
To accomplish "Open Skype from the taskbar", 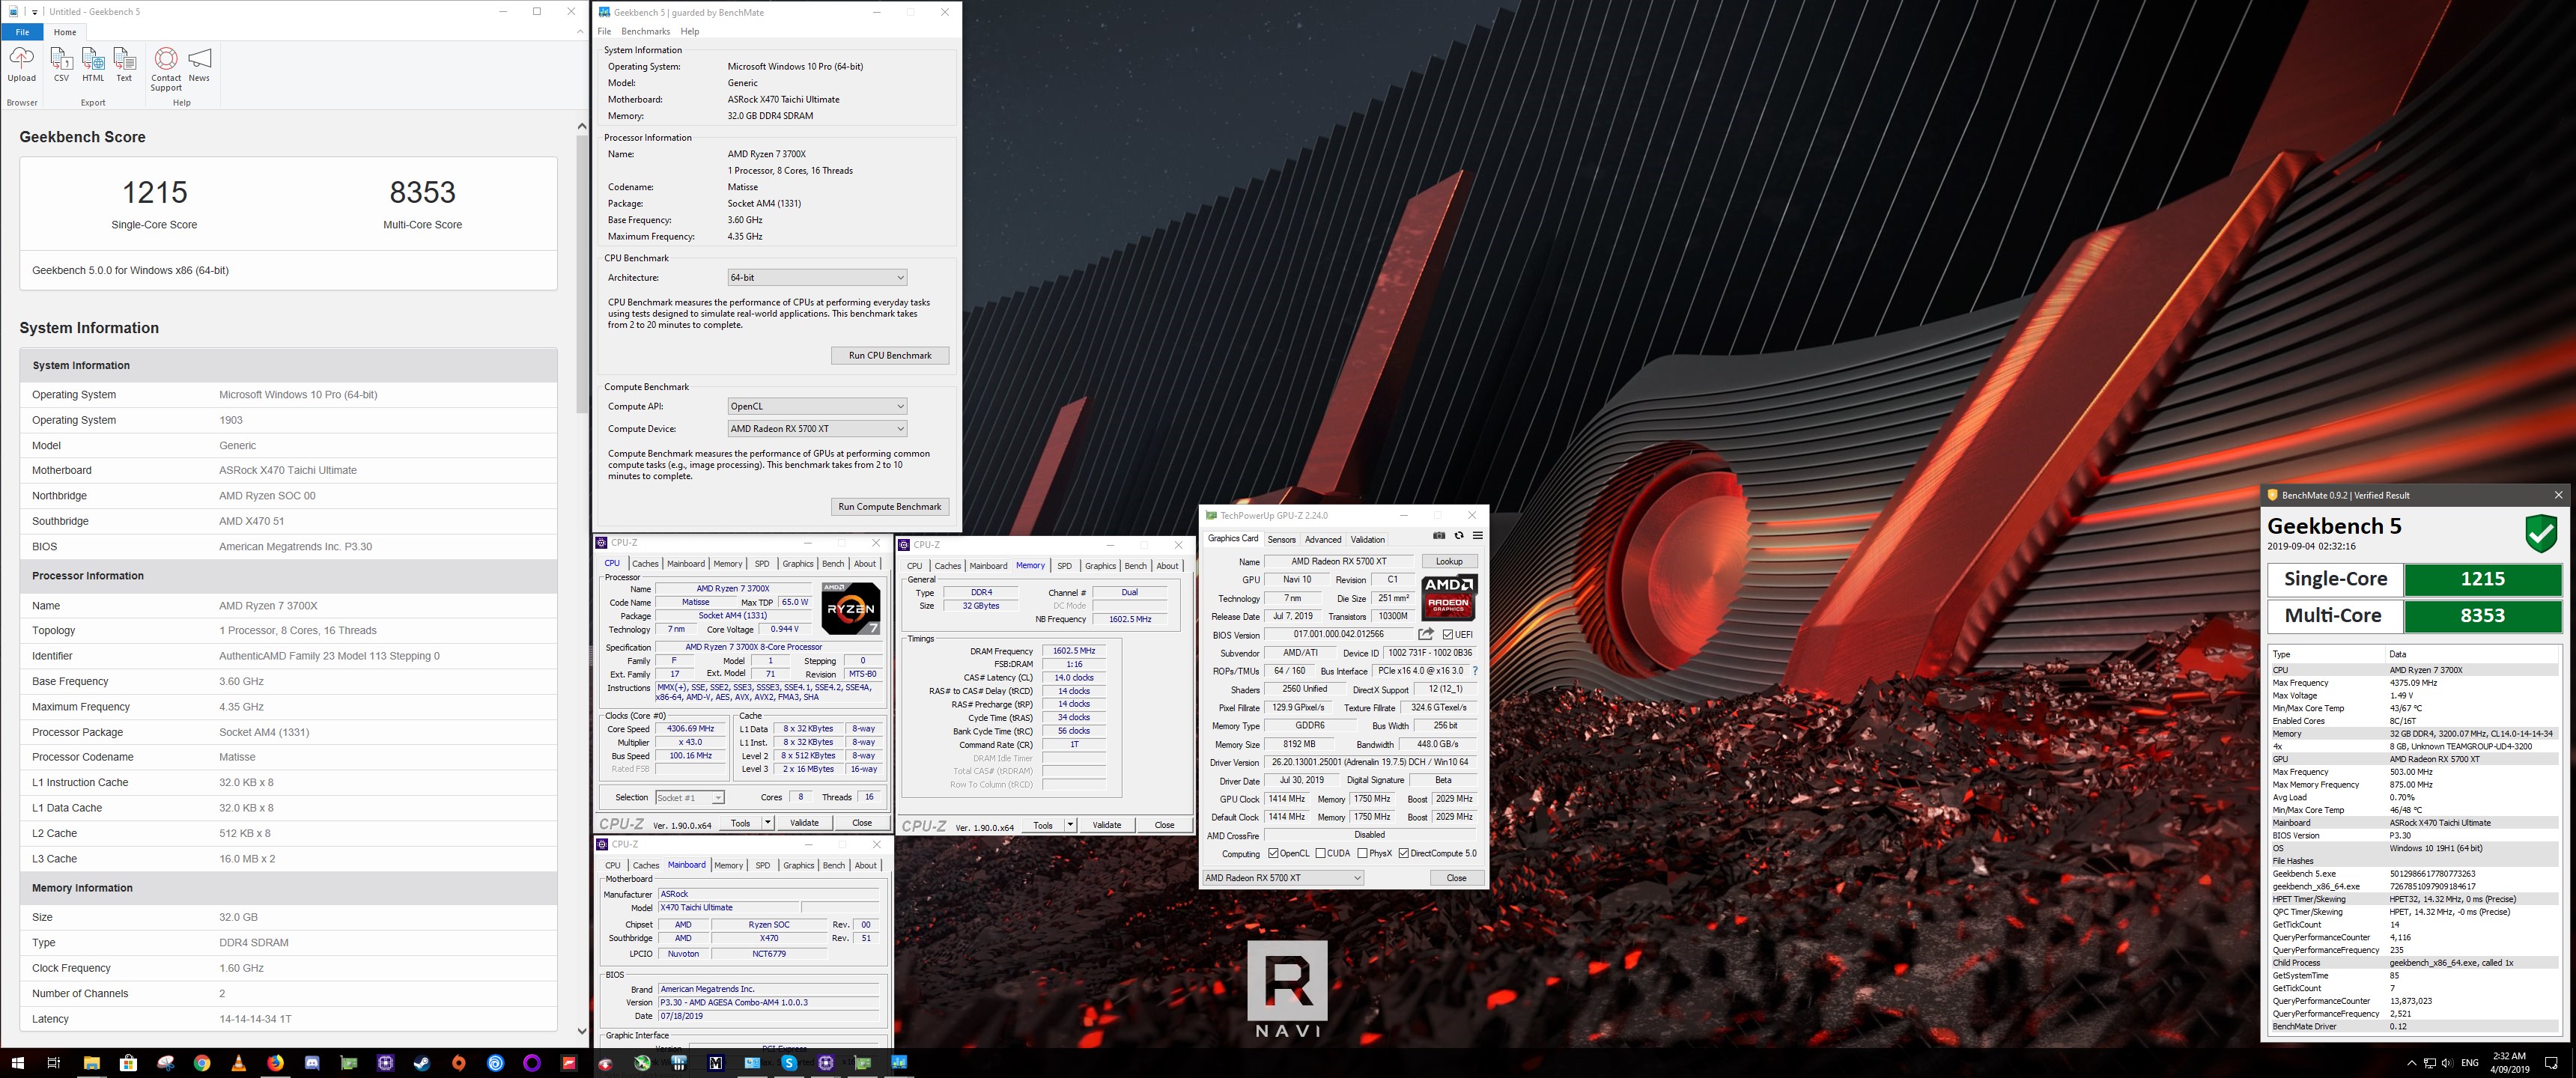I will pos(789,1063).
